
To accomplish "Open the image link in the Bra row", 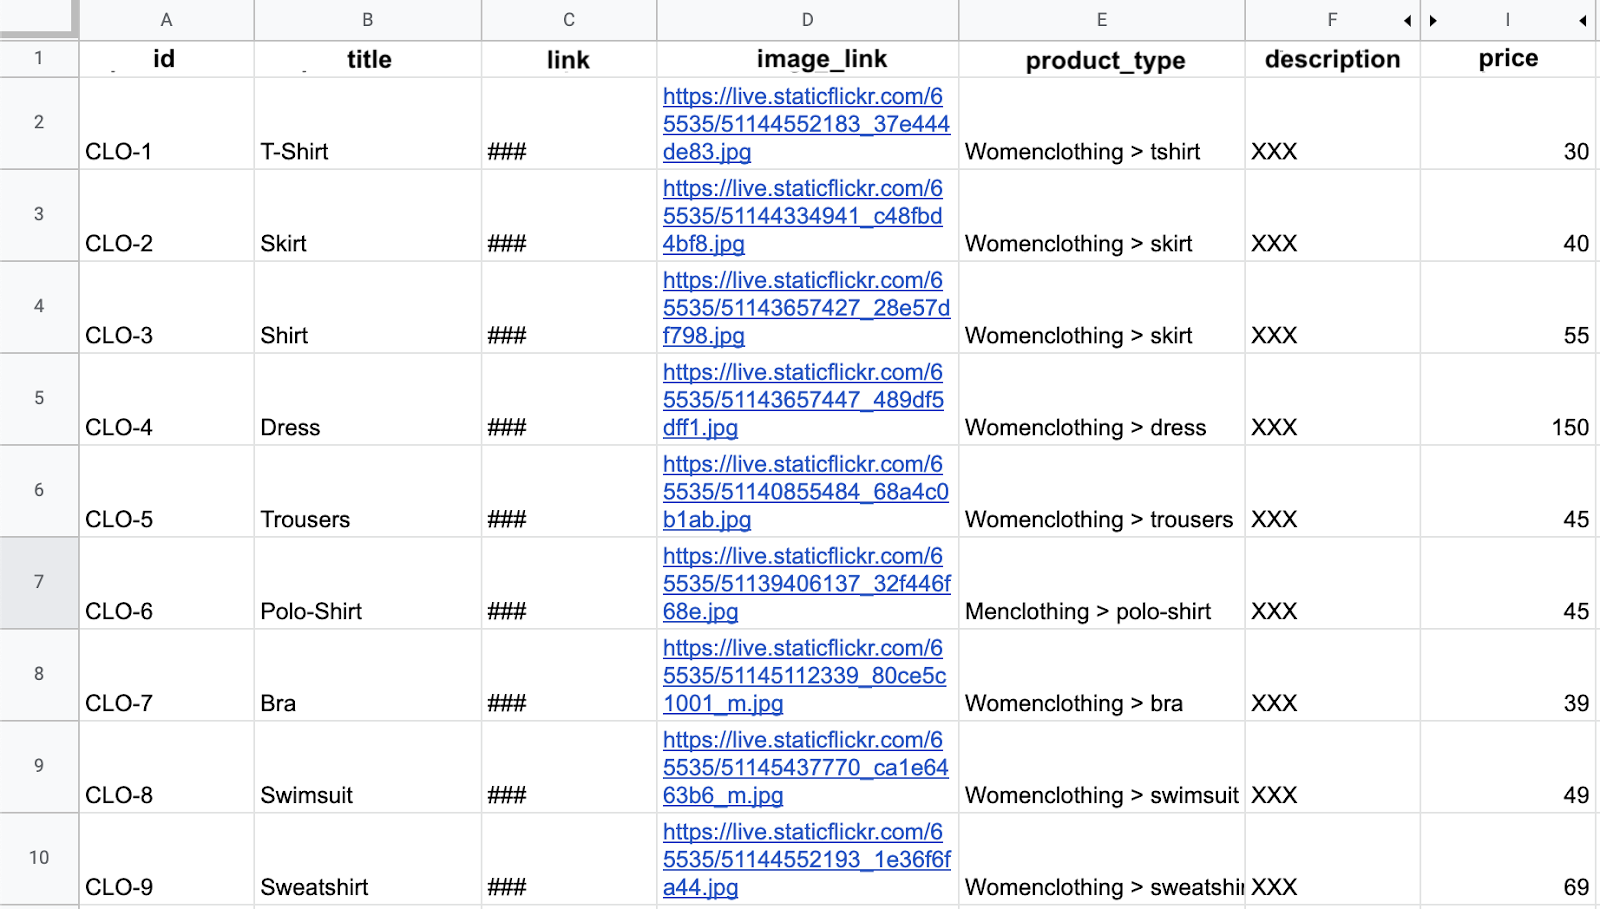I will (x=803, y=676).
